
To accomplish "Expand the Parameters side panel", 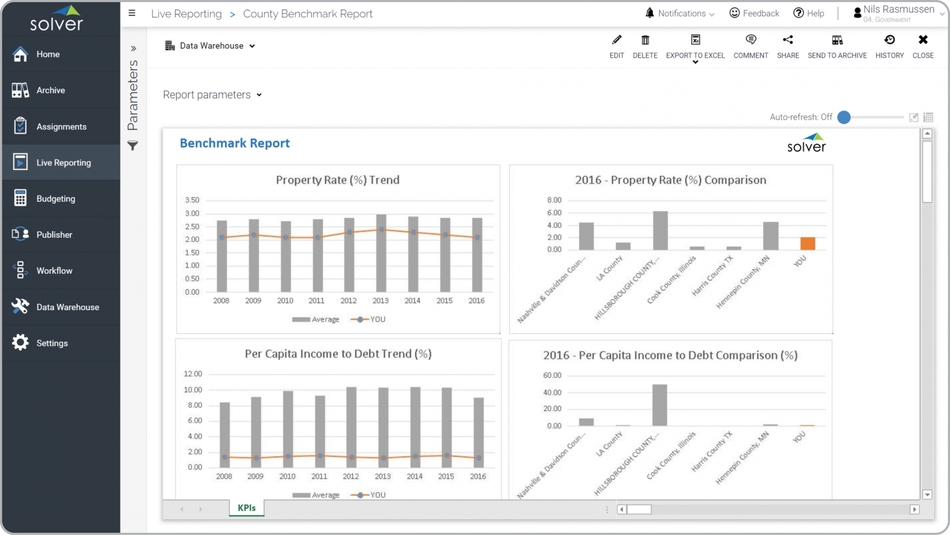I will (x=133, y=48).
